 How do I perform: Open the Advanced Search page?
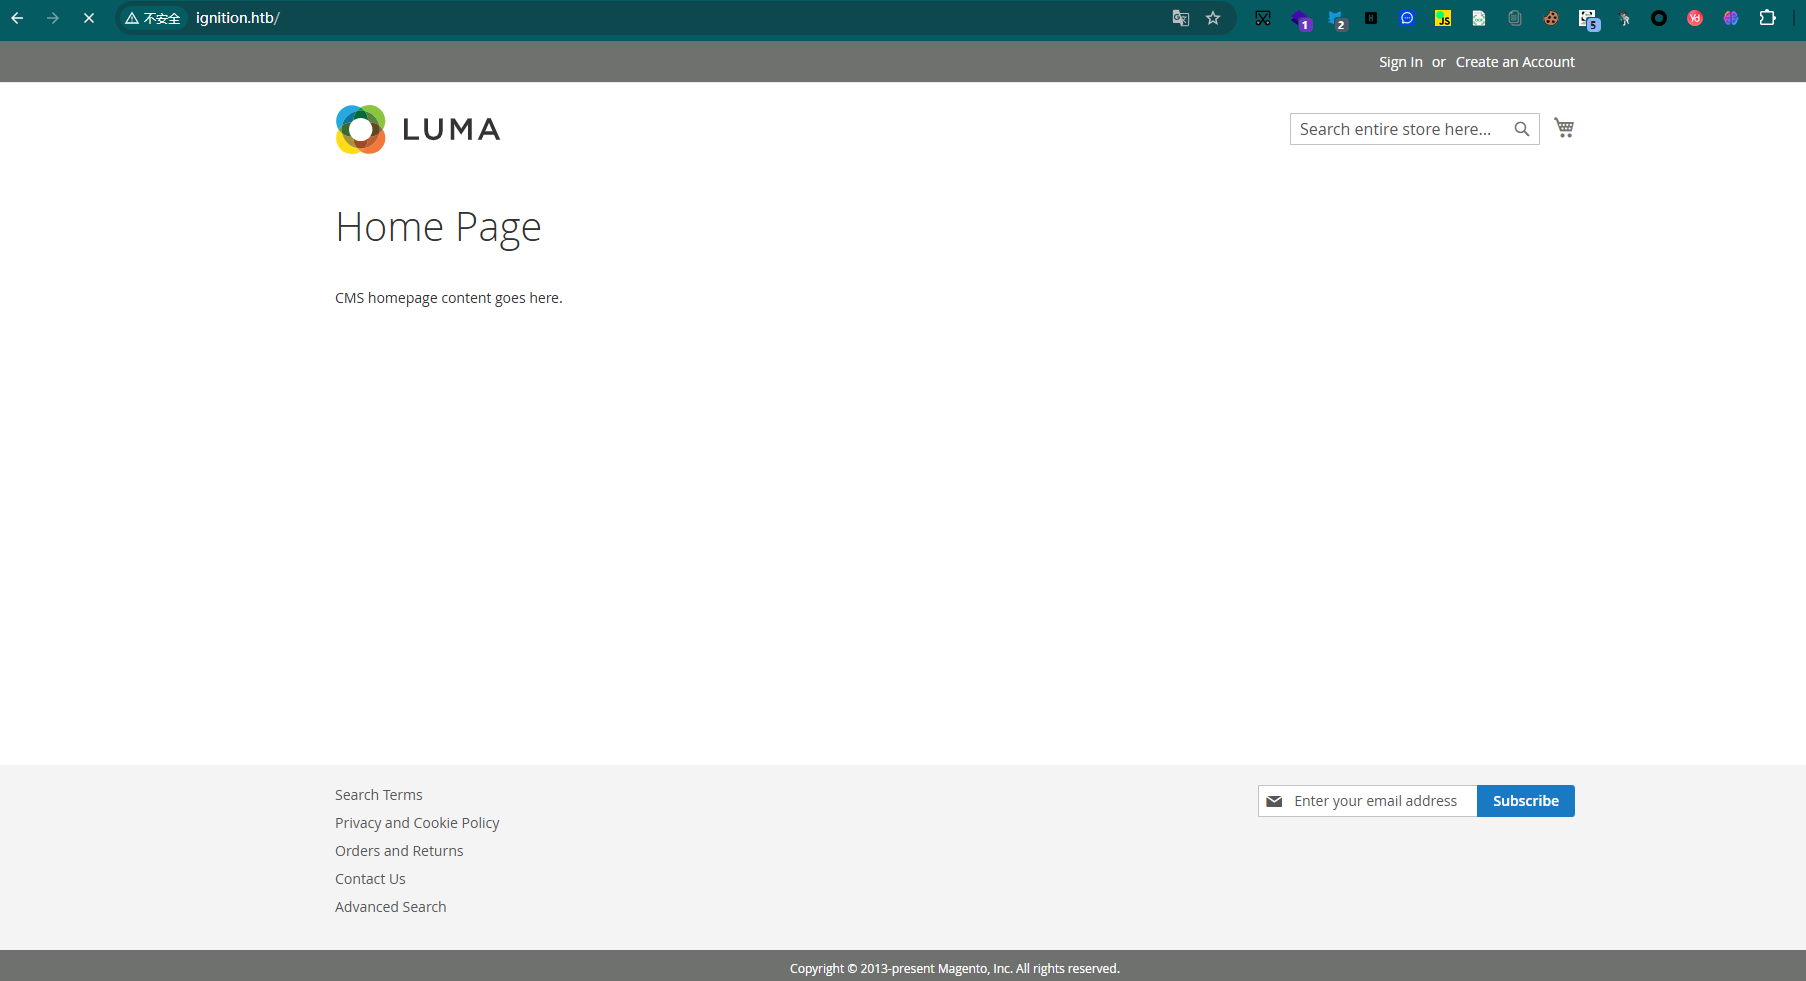pyautogui.click(x=390, y=907)
